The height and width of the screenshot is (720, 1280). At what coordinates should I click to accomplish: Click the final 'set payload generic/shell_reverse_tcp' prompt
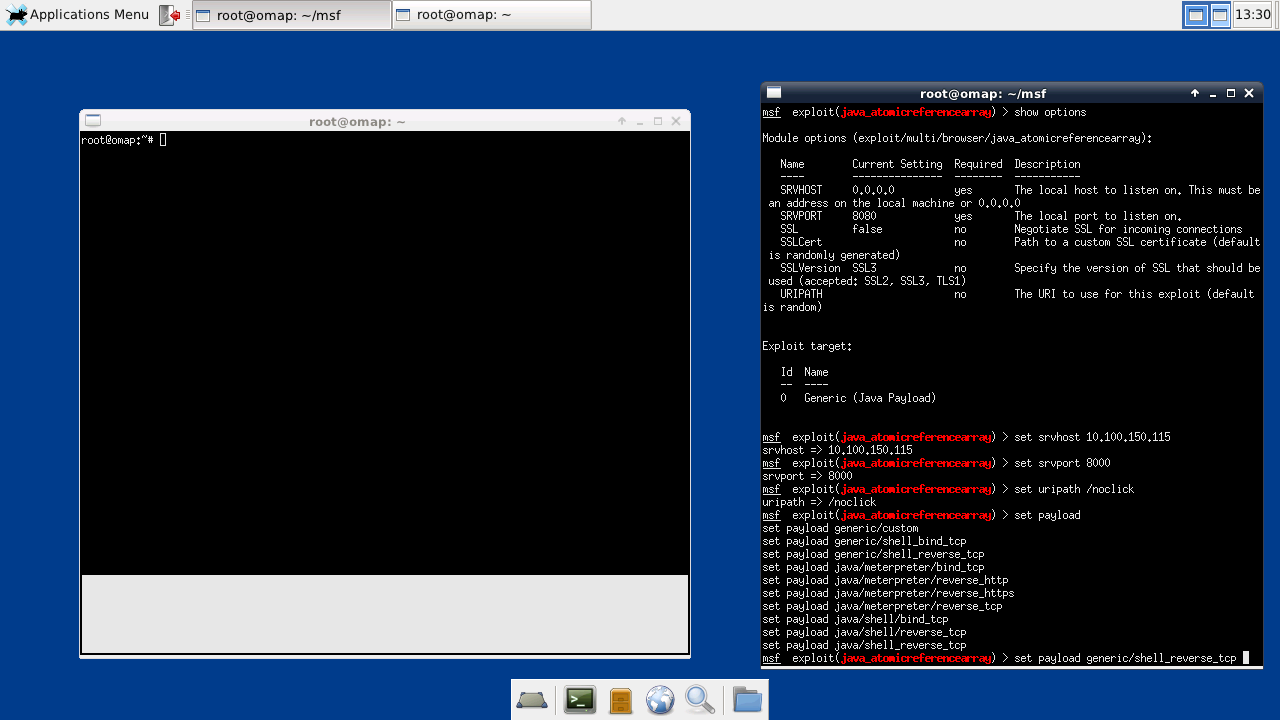[1125, 658]
